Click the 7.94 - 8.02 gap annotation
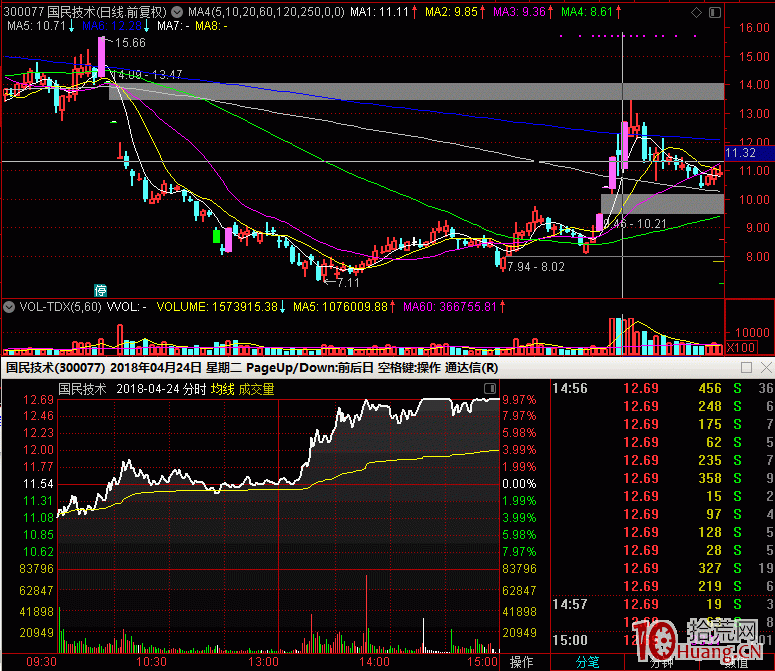 tap(536, 267)
